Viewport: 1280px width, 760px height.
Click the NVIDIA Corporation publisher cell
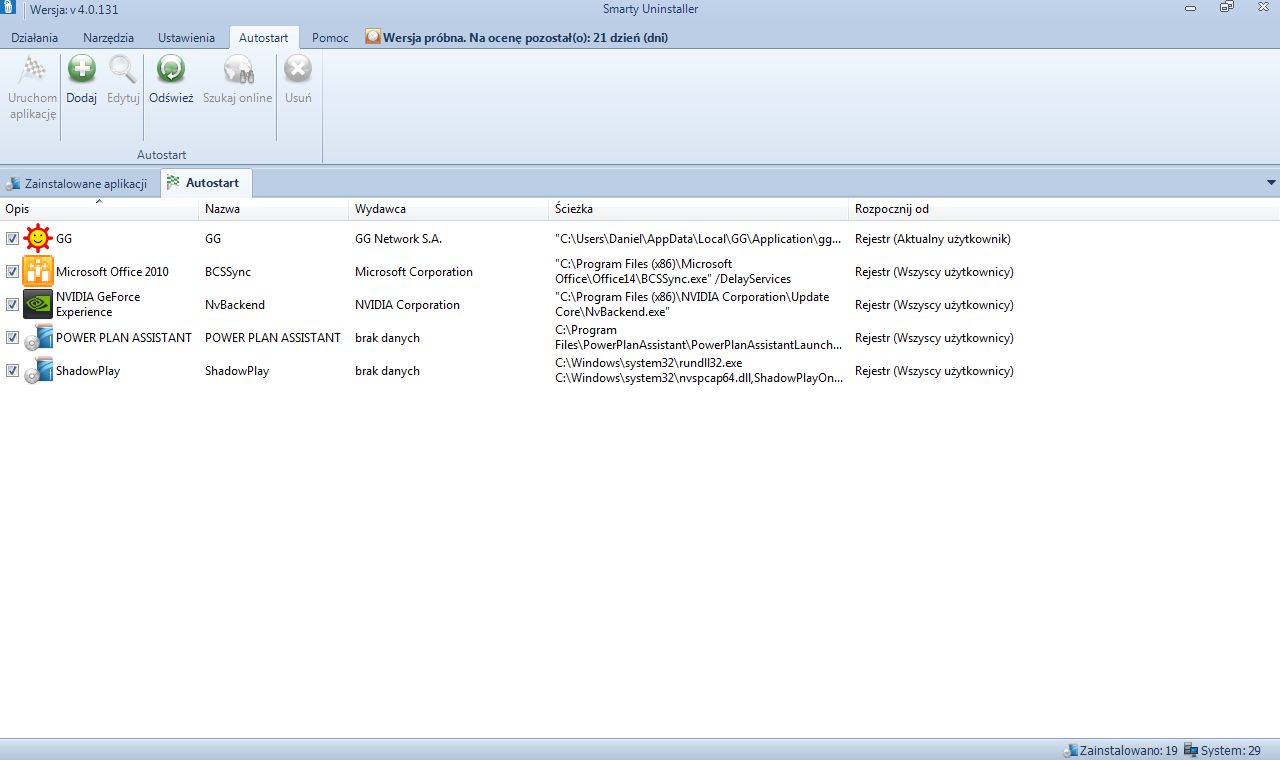coord(407,305)
